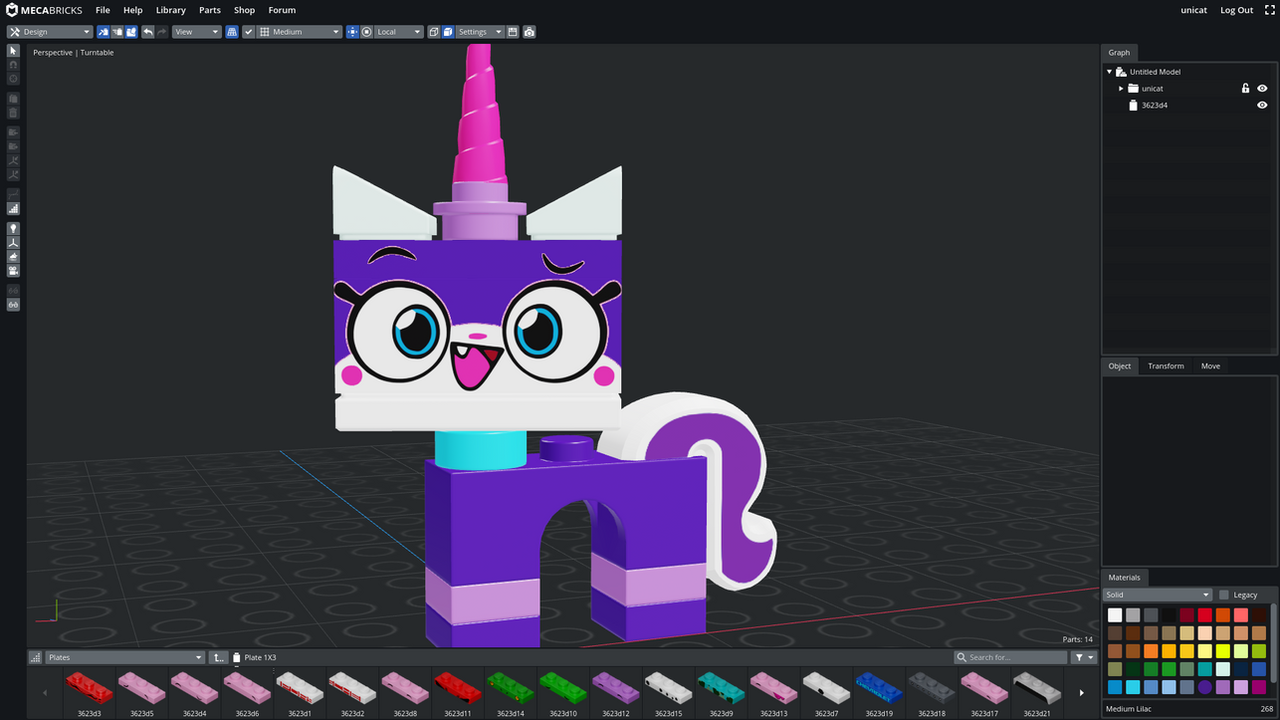Viewport: 1280px width, 720px height.
Task: Select the white color swatch
Action: pyautogui.click(x=1115, y=615)
